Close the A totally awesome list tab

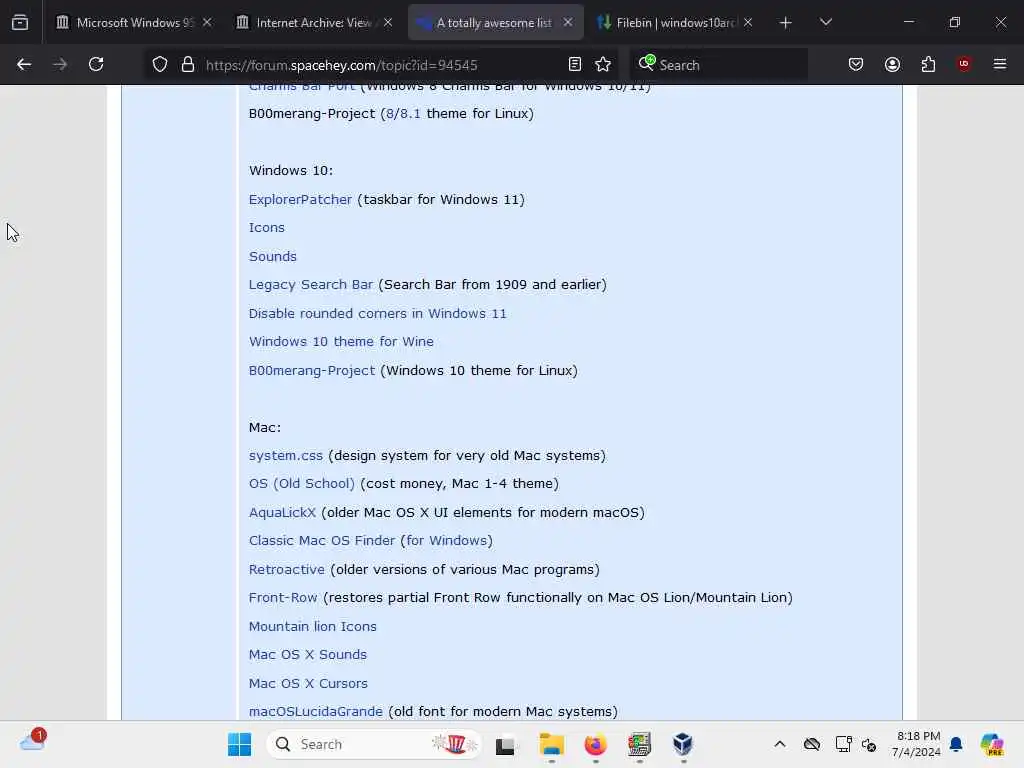[568, 22]
